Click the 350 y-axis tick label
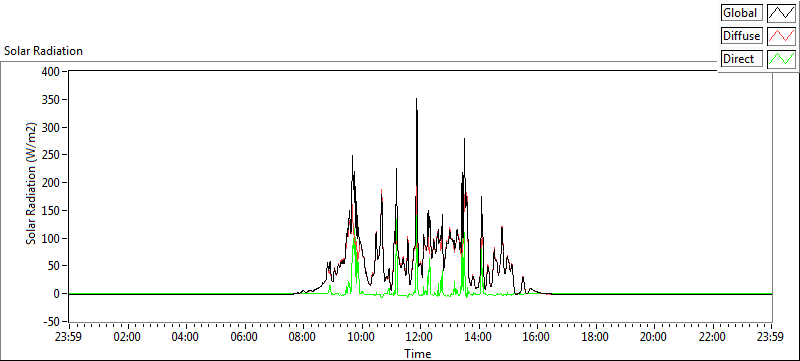The height and width of the screenshot is (361, 800). 51,99
